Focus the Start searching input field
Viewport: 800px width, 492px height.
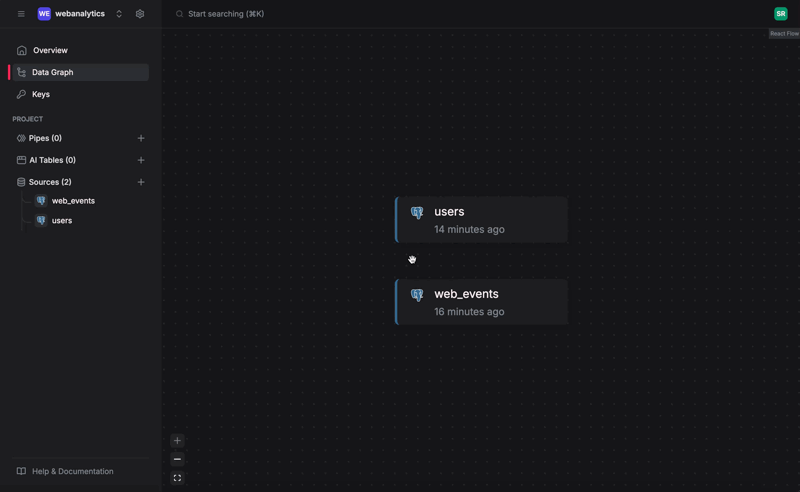pyautogui.click(x=226, y=14)
